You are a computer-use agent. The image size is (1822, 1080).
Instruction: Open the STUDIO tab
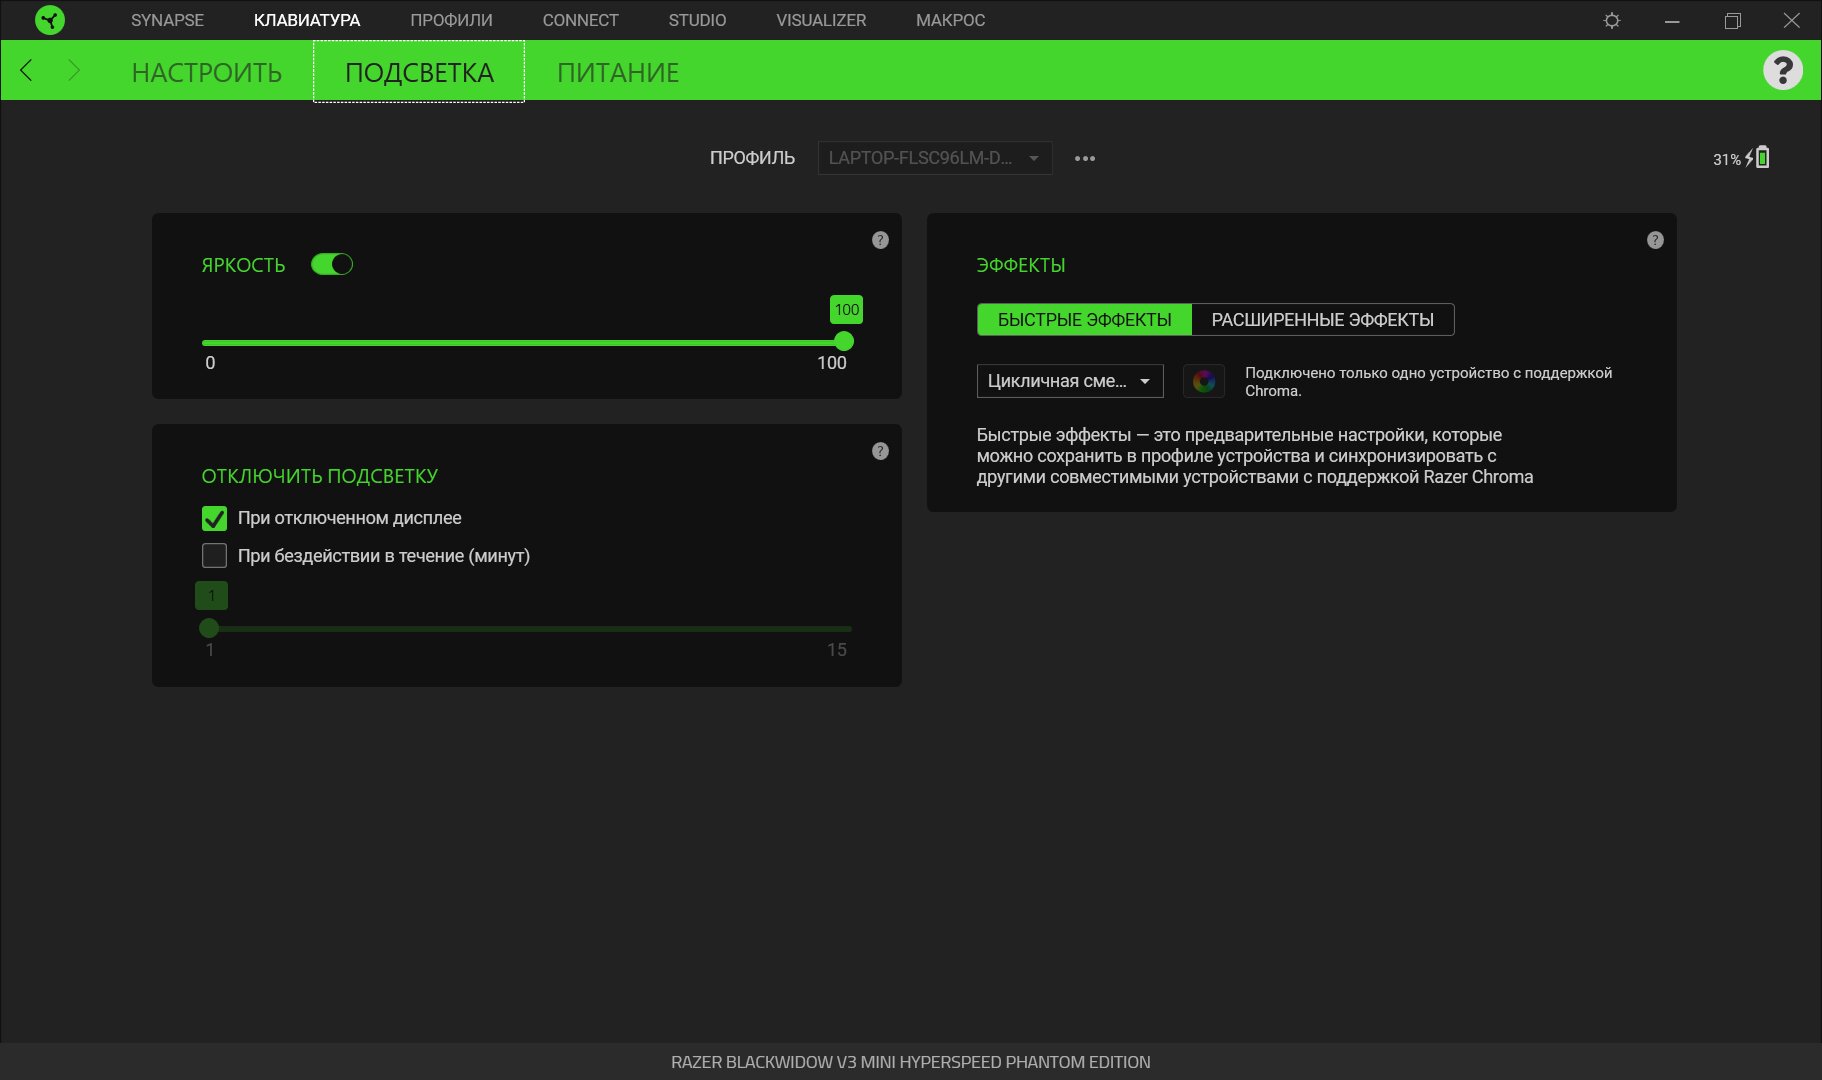(x=697, y=20)
